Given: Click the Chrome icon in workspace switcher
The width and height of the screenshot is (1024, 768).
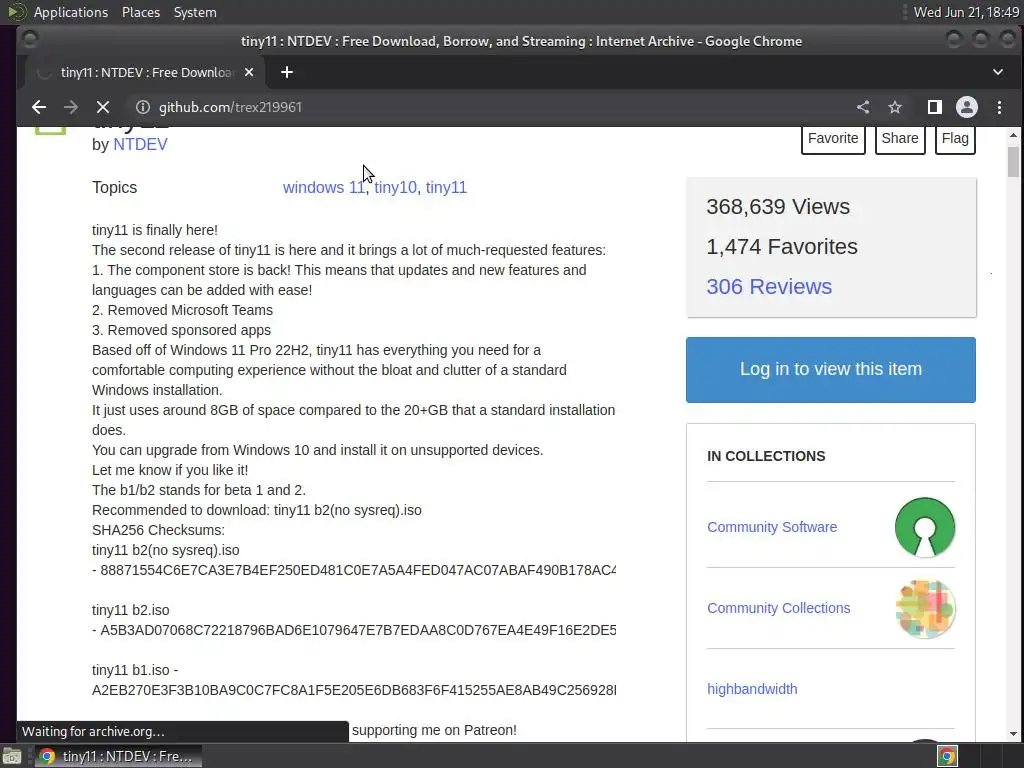Looking at the screenshot, I should pyautogui.click(x=948, y=756).
